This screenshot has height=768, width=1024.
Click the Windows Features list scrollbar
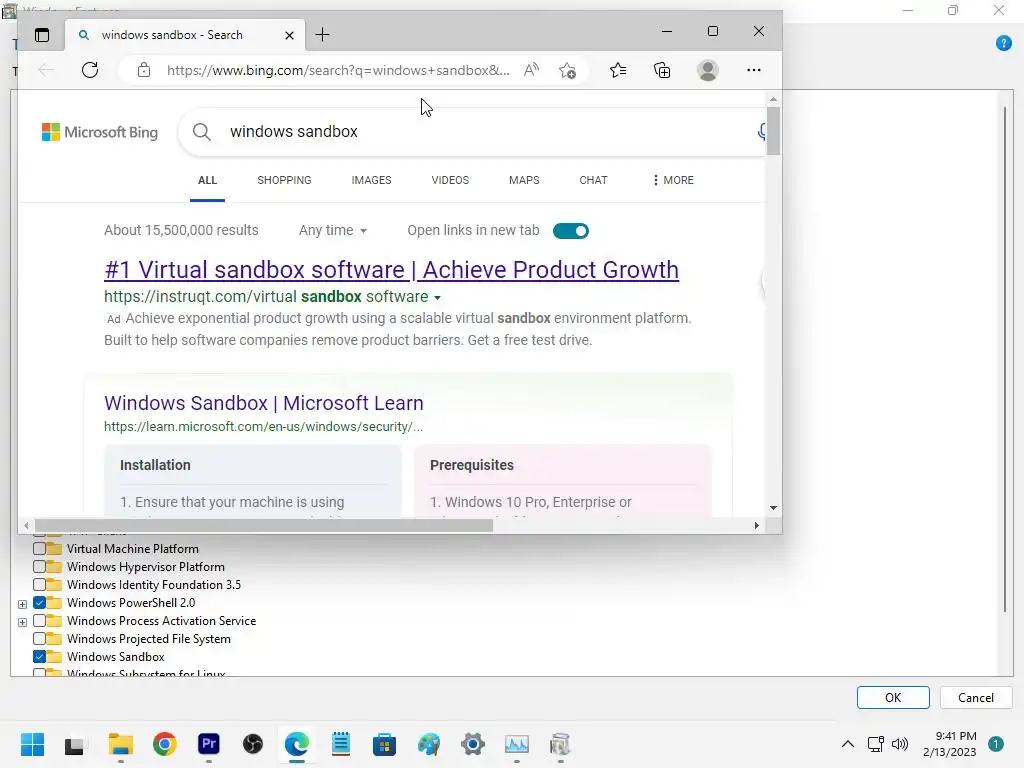(1004, 359)
